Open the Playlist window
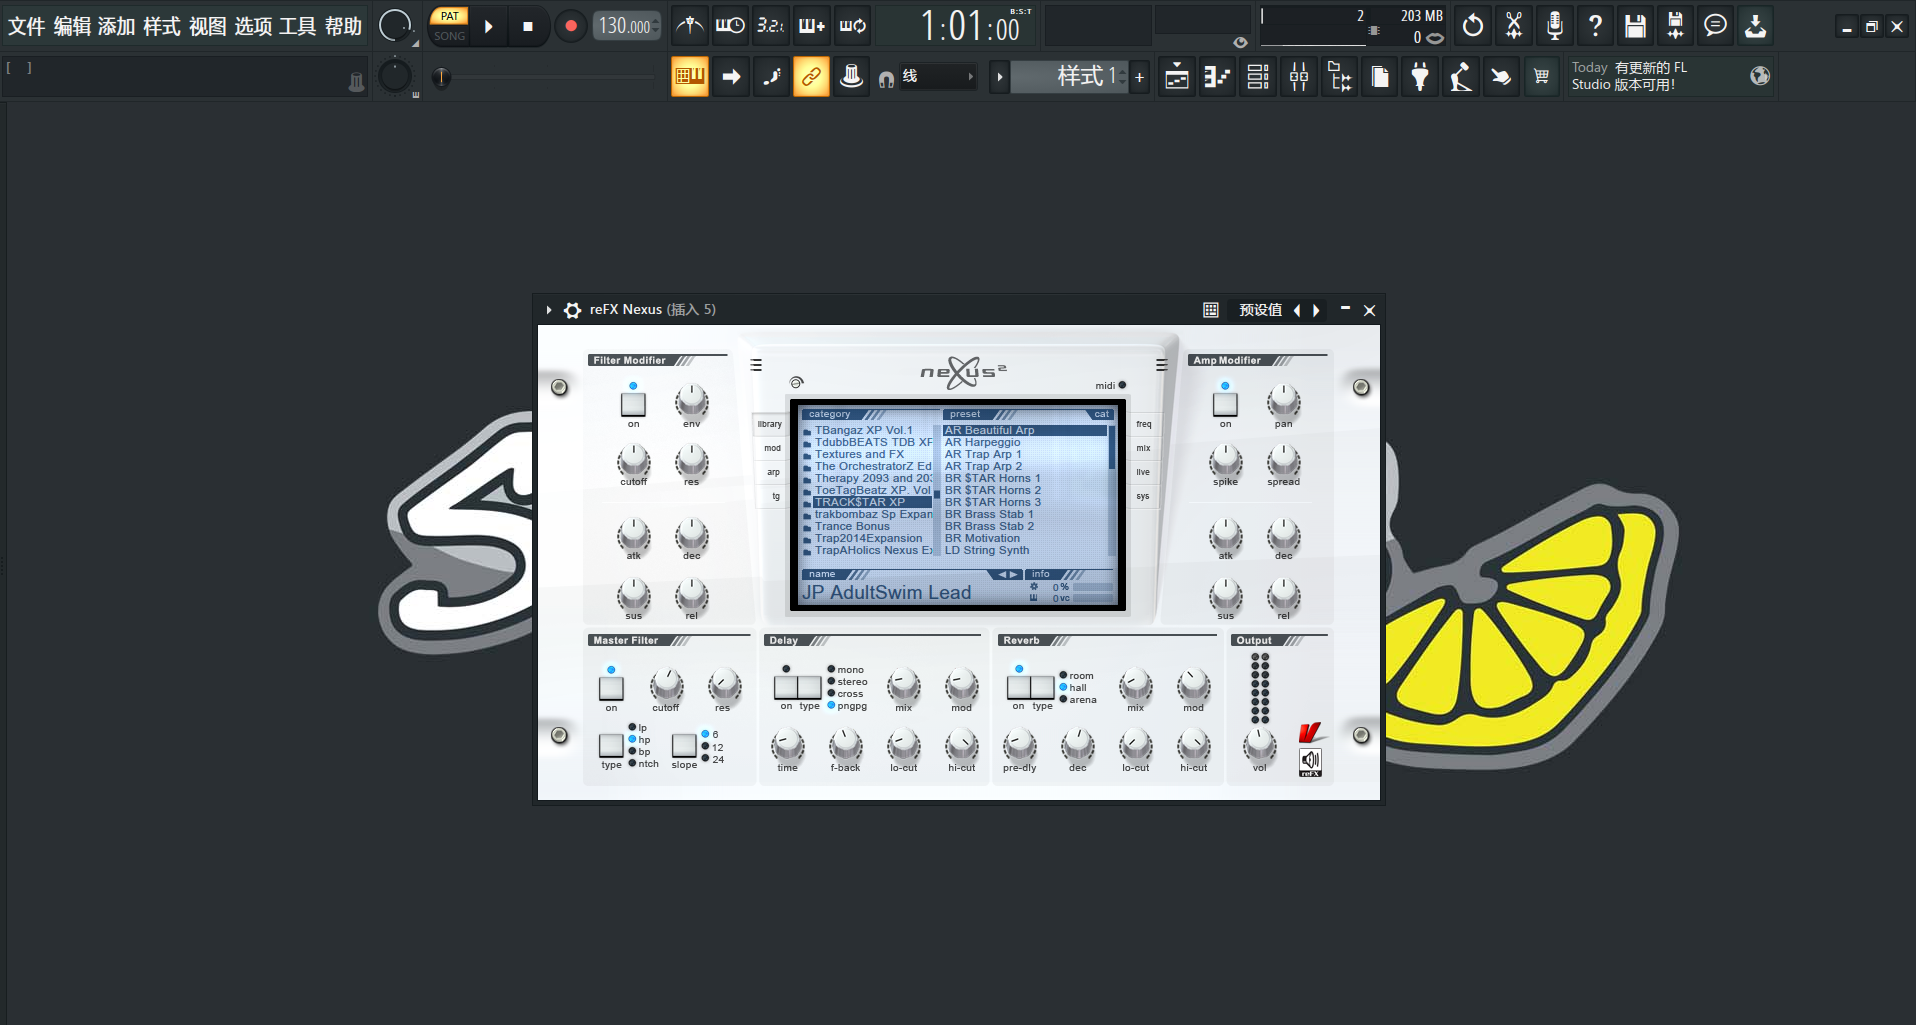The width and height of the screenshot is (1916, 1025). (1176, 76)
